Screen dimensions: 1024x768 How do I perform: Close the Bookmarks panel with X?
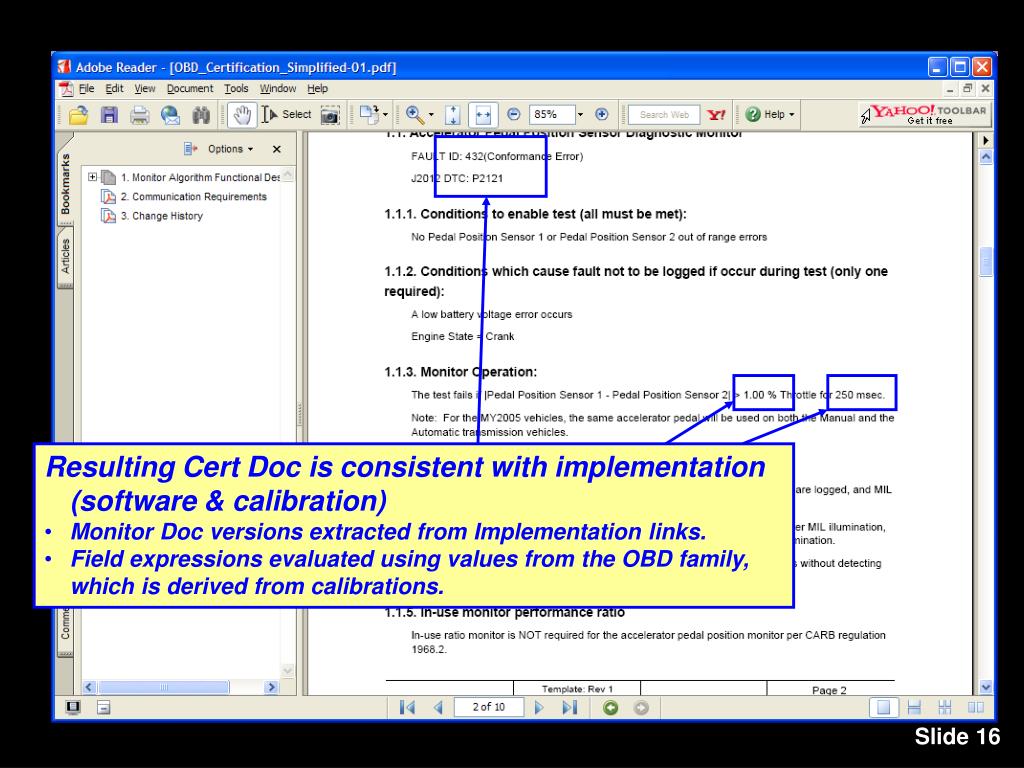coord(277,149)
